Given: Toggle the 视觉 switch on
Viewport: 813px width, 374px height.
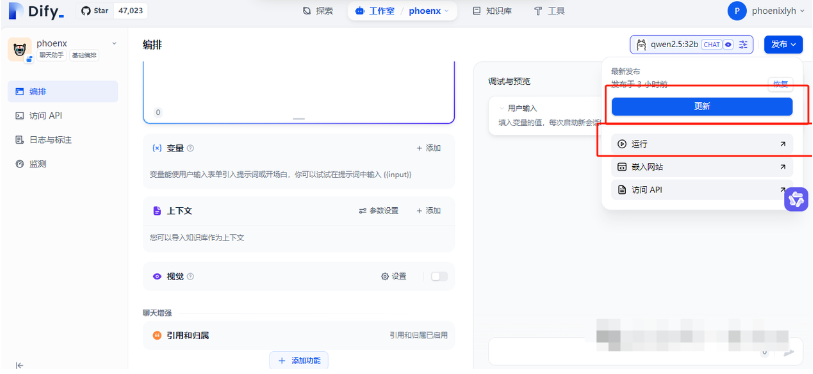Looking at the screenshot, I should point(439,276).
